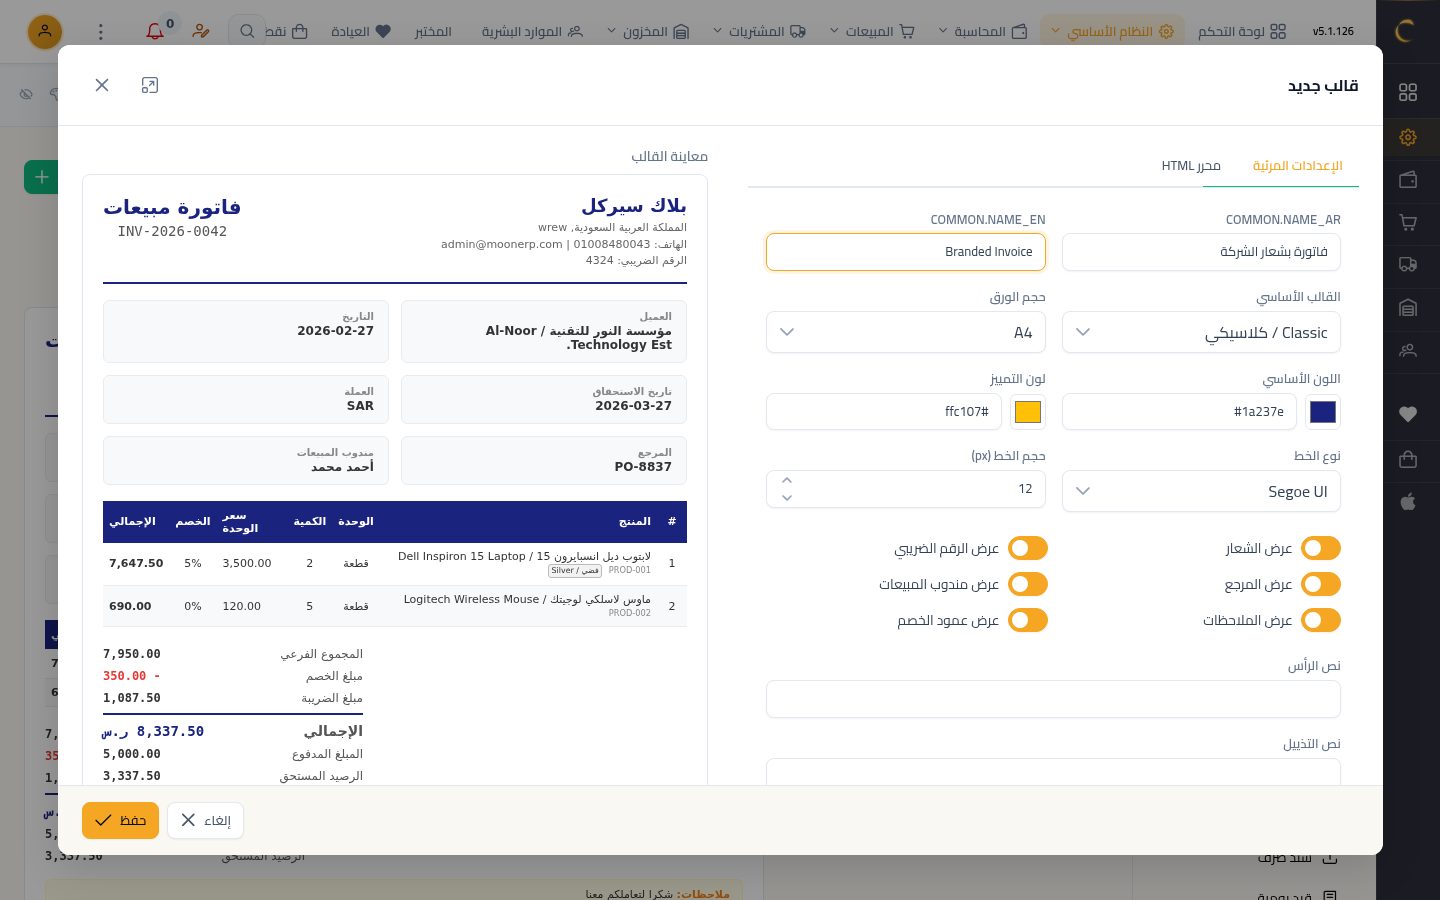1440x900 pixels.
Task: Expand the المحاسبة menu
Action: (x=983, y=31)
